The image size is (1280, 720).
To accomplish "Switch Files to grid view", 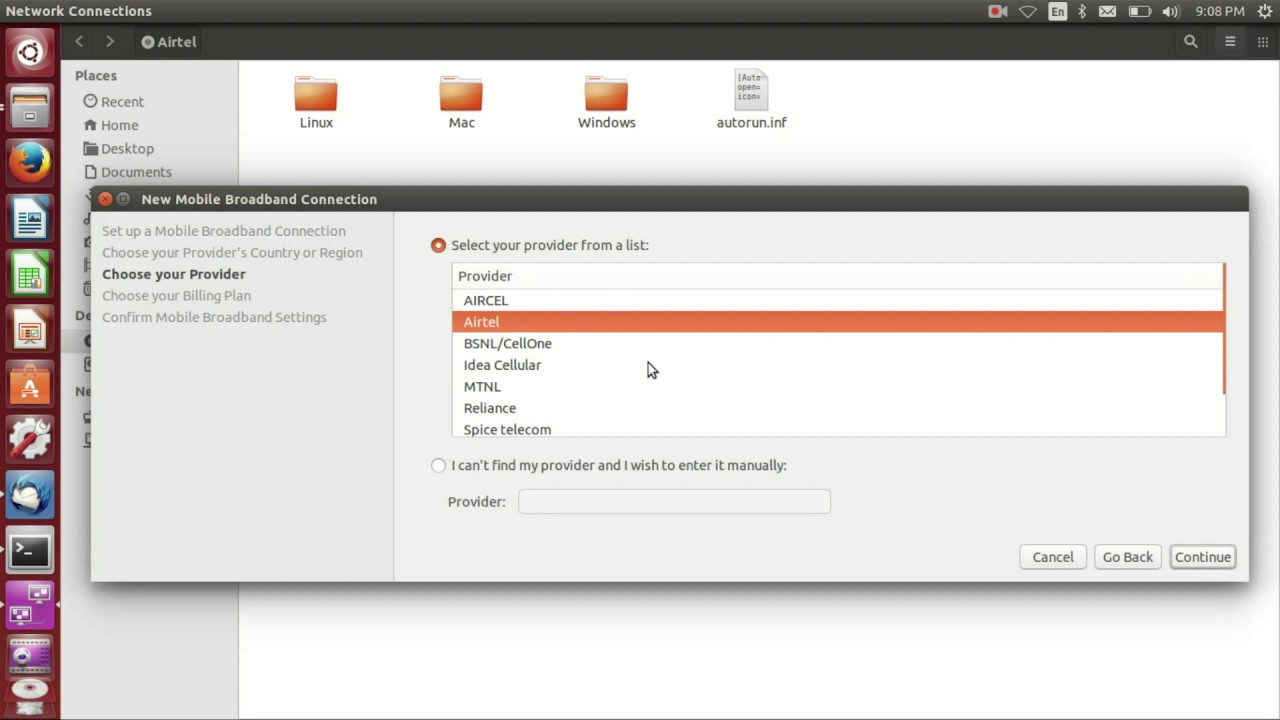I will point(1262,42).
